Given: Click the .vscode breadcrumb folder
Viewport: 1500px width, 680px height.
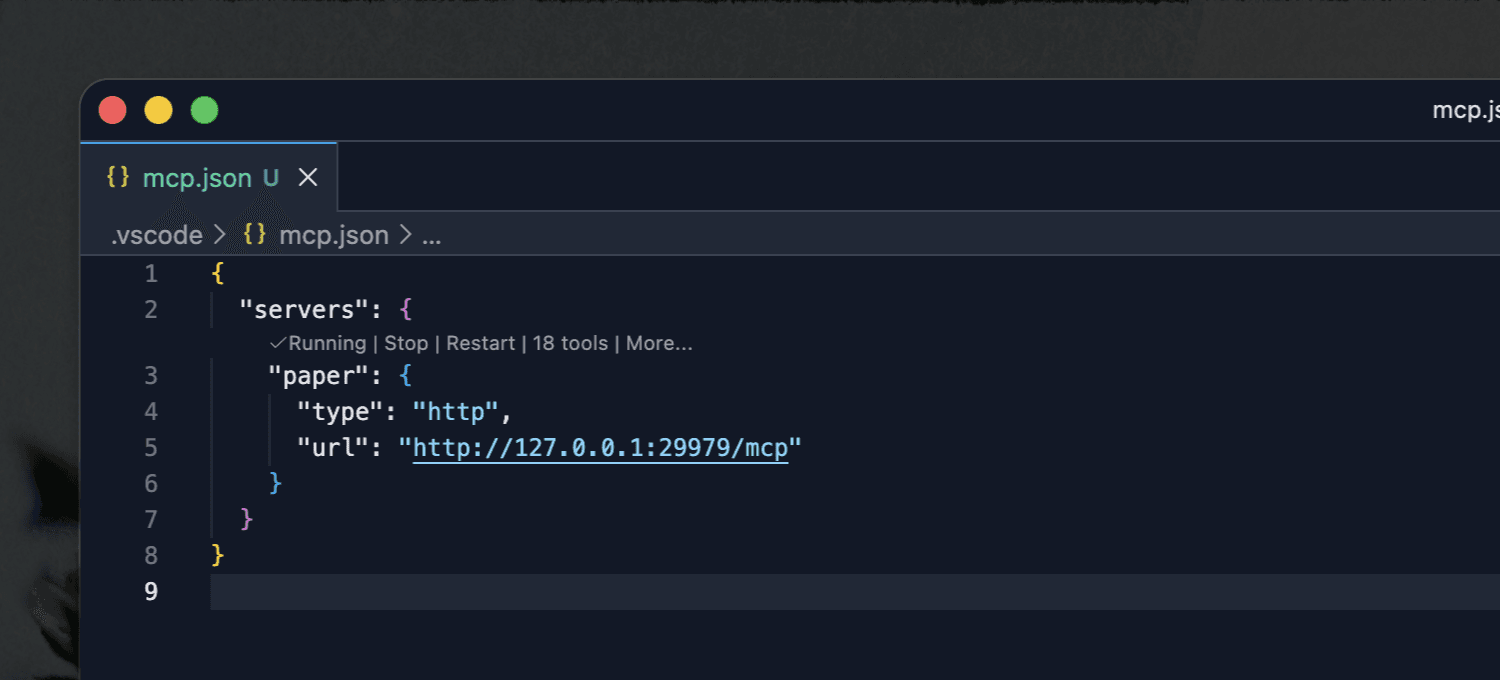Looking at the screenshot, I should [x=156, y=235].
